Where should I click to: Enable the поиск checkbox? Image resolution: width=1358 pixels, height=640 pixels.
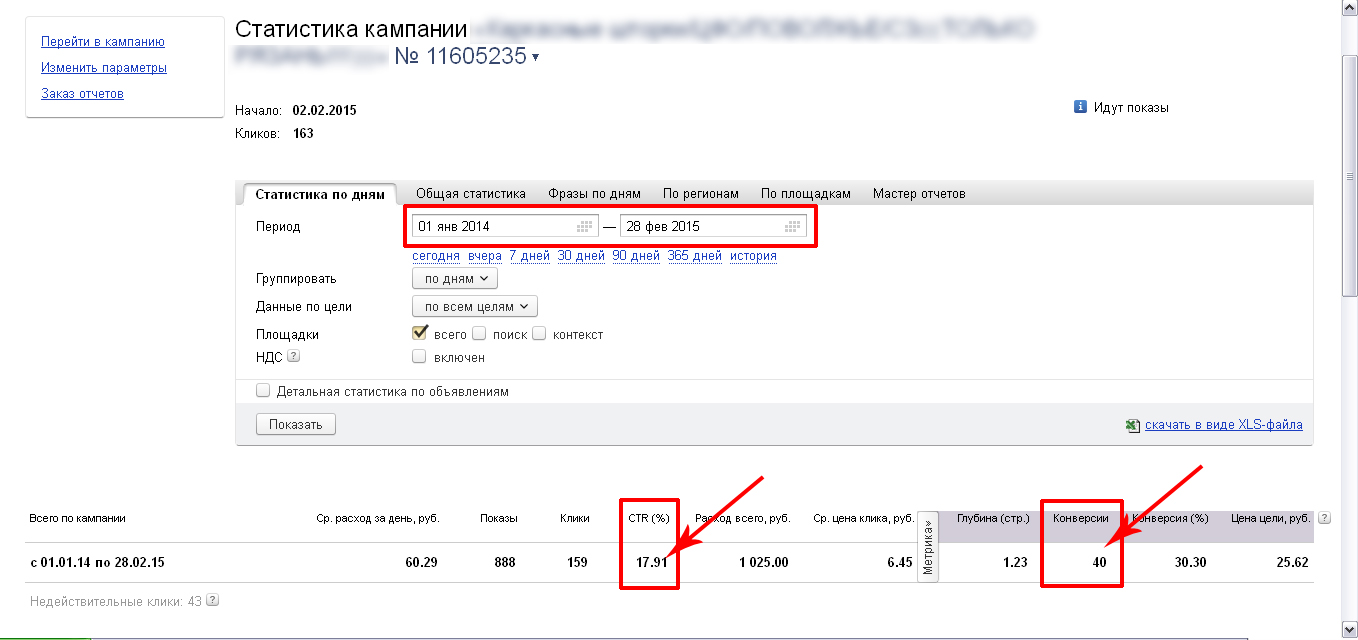pyautogui.click(x=479, y=334)
